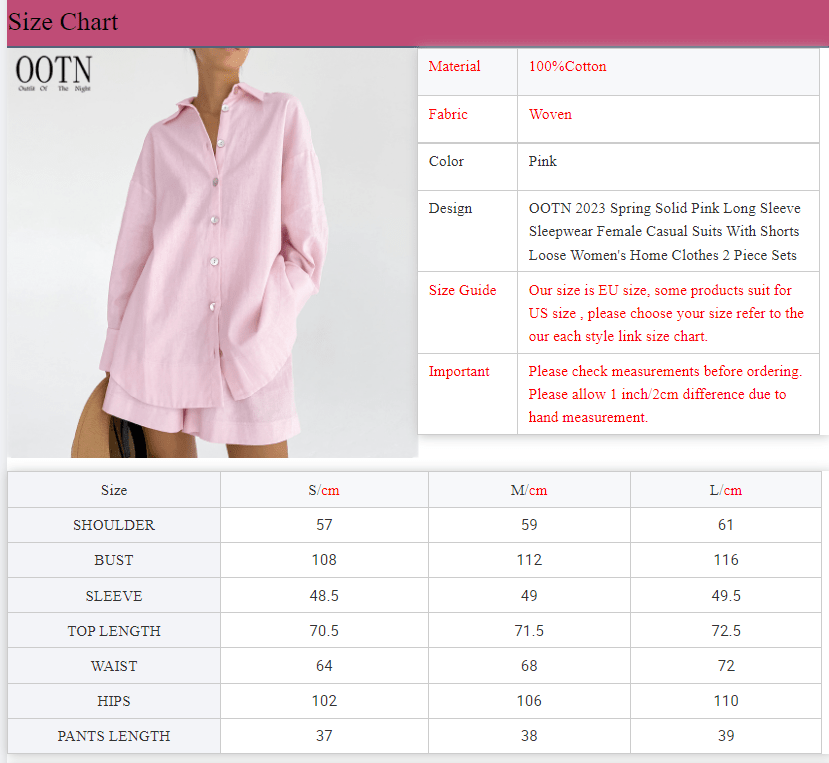Click the Color row showing Pink

tap(446, 161)
